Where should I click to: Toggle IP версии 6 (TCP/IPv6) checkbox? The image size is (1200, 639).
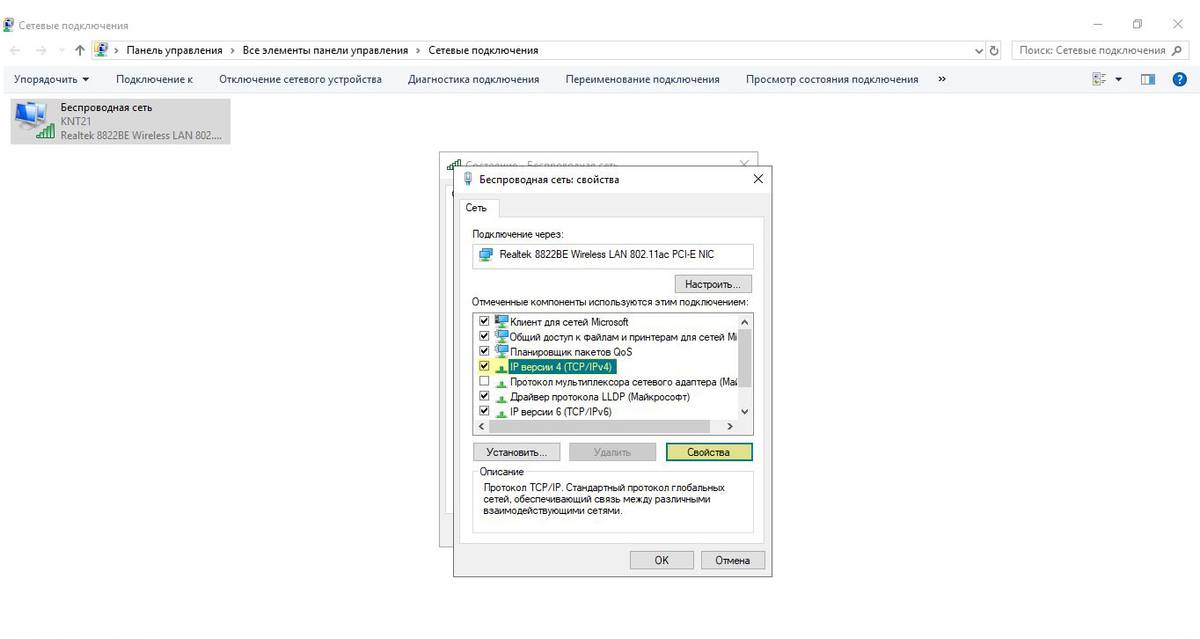click(x=485, y=411)
